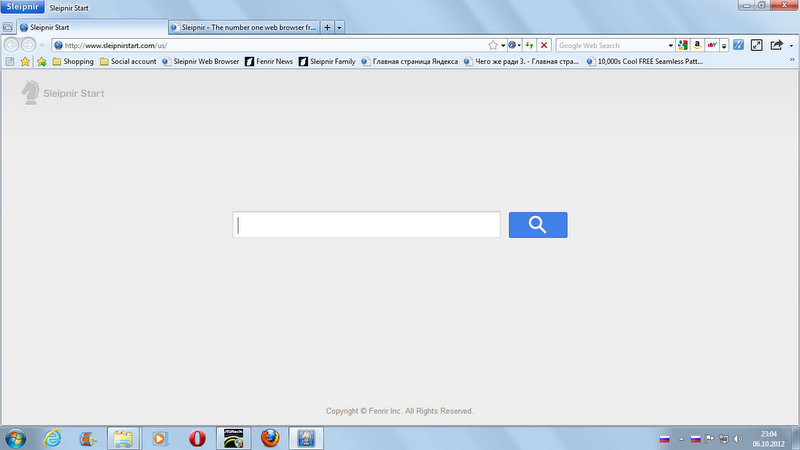Open the Social account bookmarks folder
800x450 pixels.
128,62
